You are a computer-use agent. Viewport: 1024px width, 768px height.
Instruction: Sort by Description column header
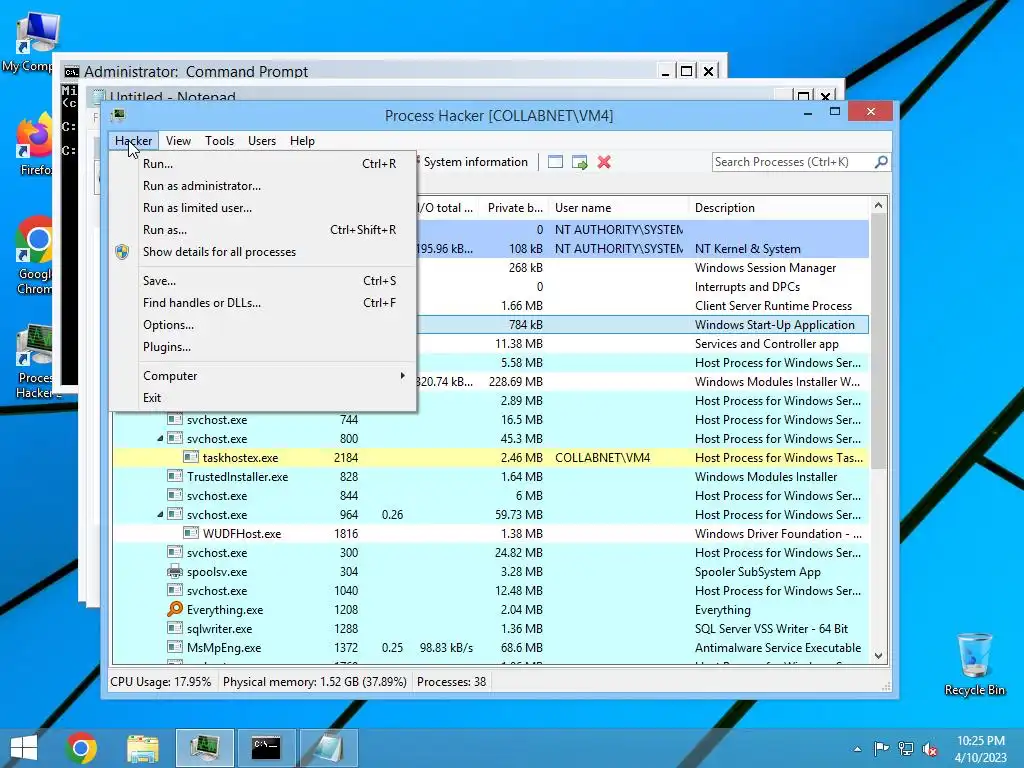pos(779,208)
